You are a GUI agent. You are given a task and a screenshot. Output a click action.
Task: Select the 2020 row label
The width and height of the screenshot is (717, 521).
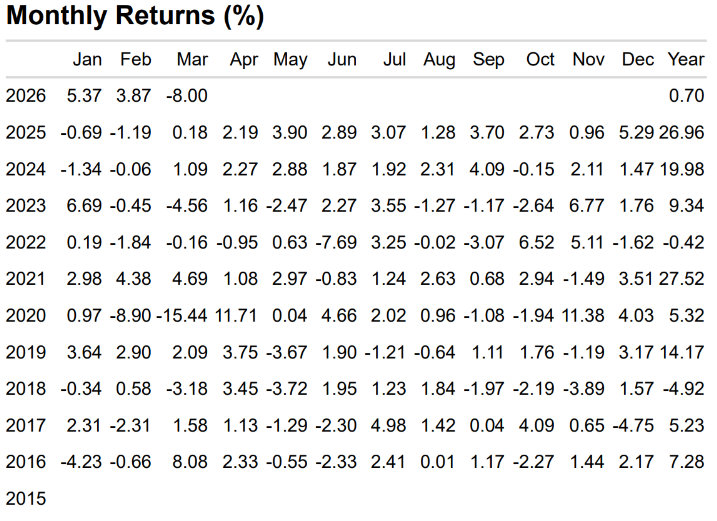point(25,316)
